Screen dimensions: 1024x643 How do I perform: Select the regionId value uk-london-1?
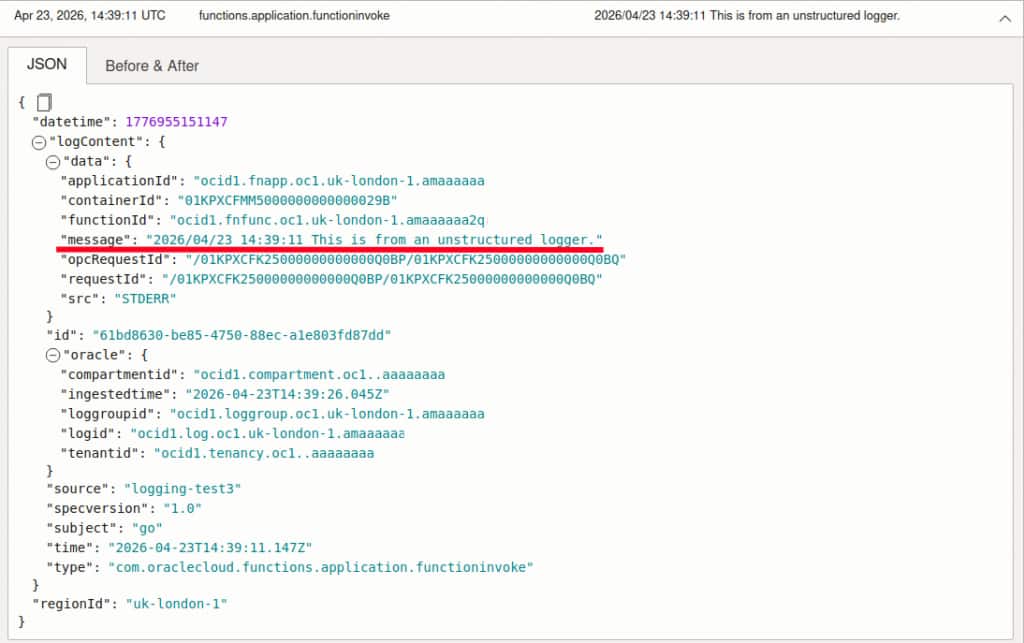pyautogui.click(x=176, y=604)
